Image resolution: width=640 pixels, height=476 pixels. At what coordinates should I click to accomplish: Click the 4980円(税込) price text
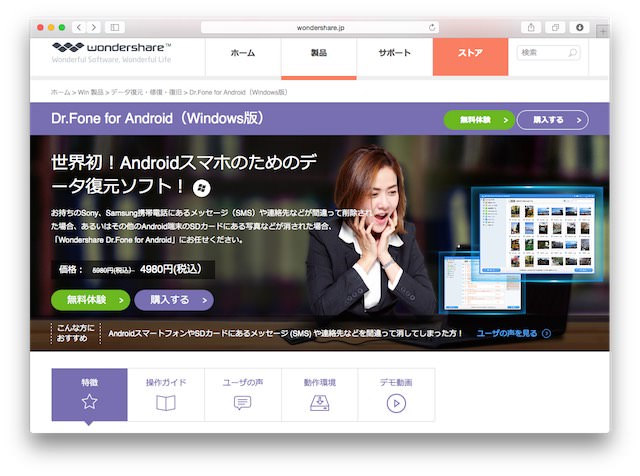(x=171, y=269)
